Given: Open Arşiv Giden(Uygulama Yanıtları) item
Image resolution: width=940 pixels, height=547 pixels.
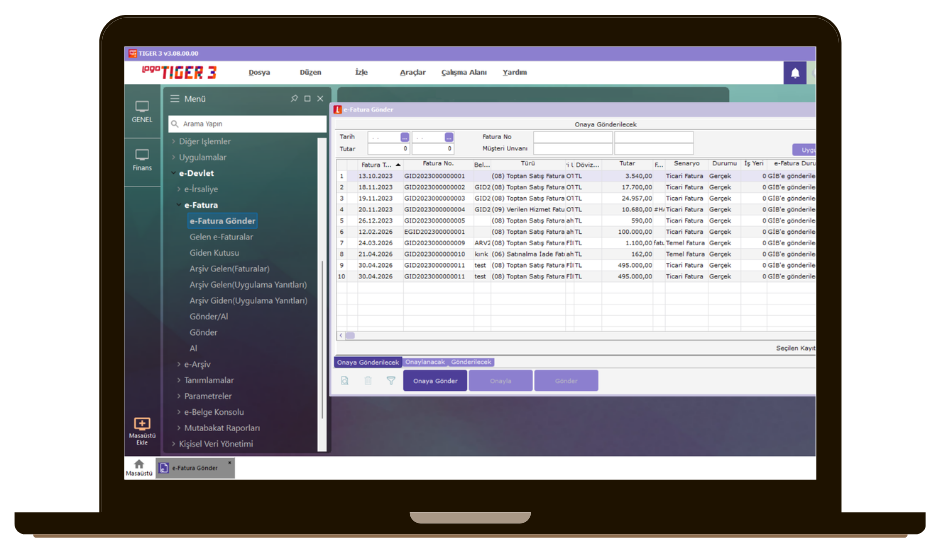Looking at the screenshot, I should [248, 300].
